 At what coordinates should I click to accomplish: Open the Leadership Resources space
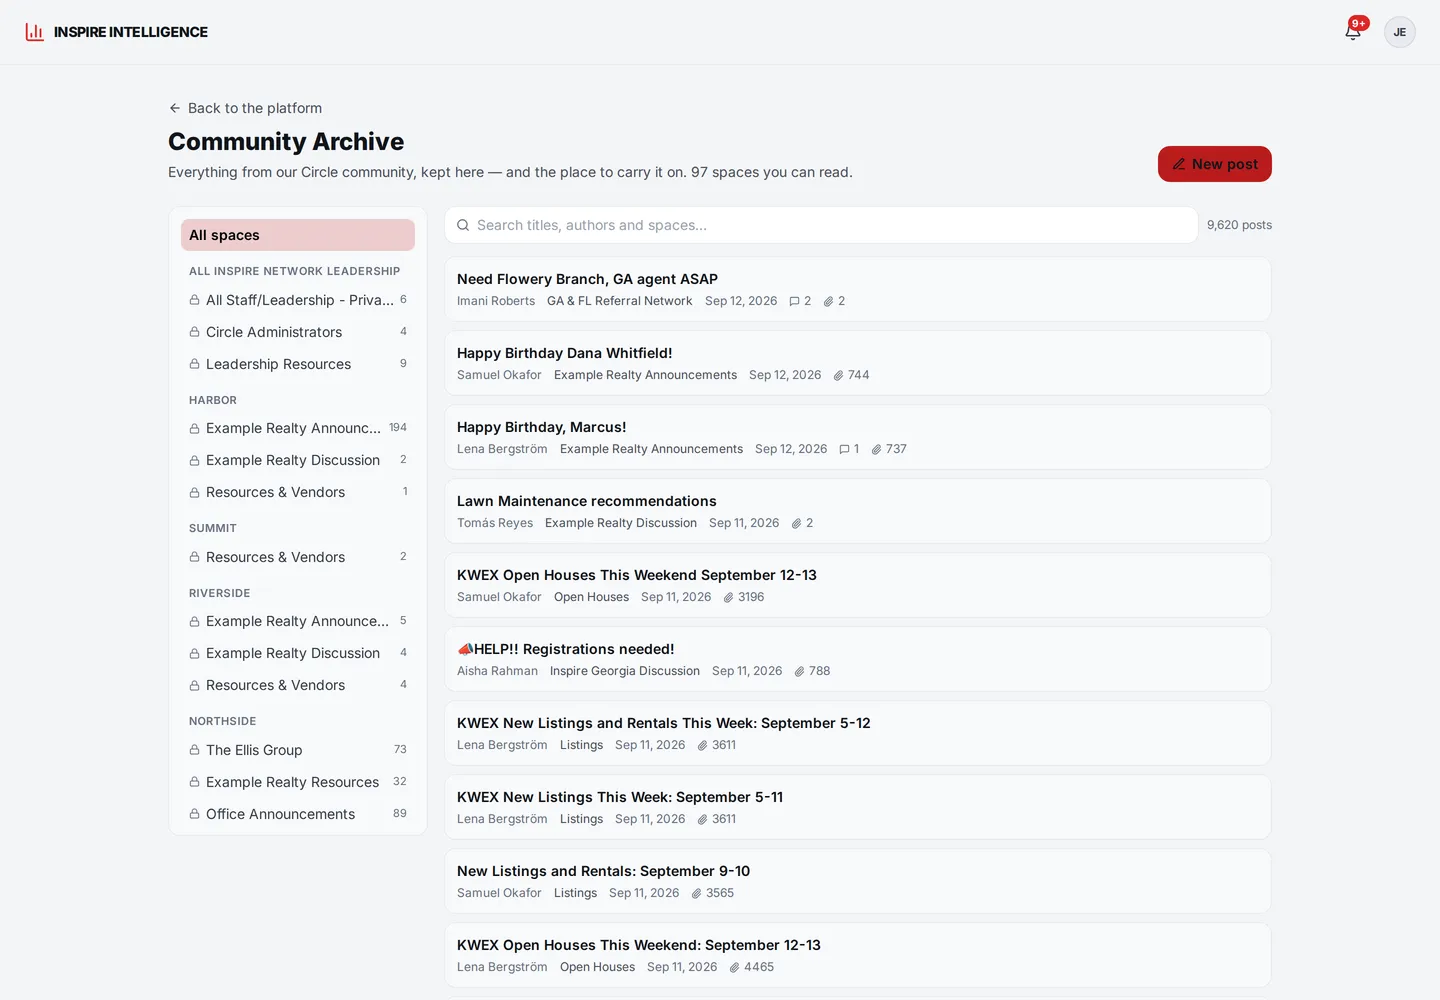click(298, 364)
